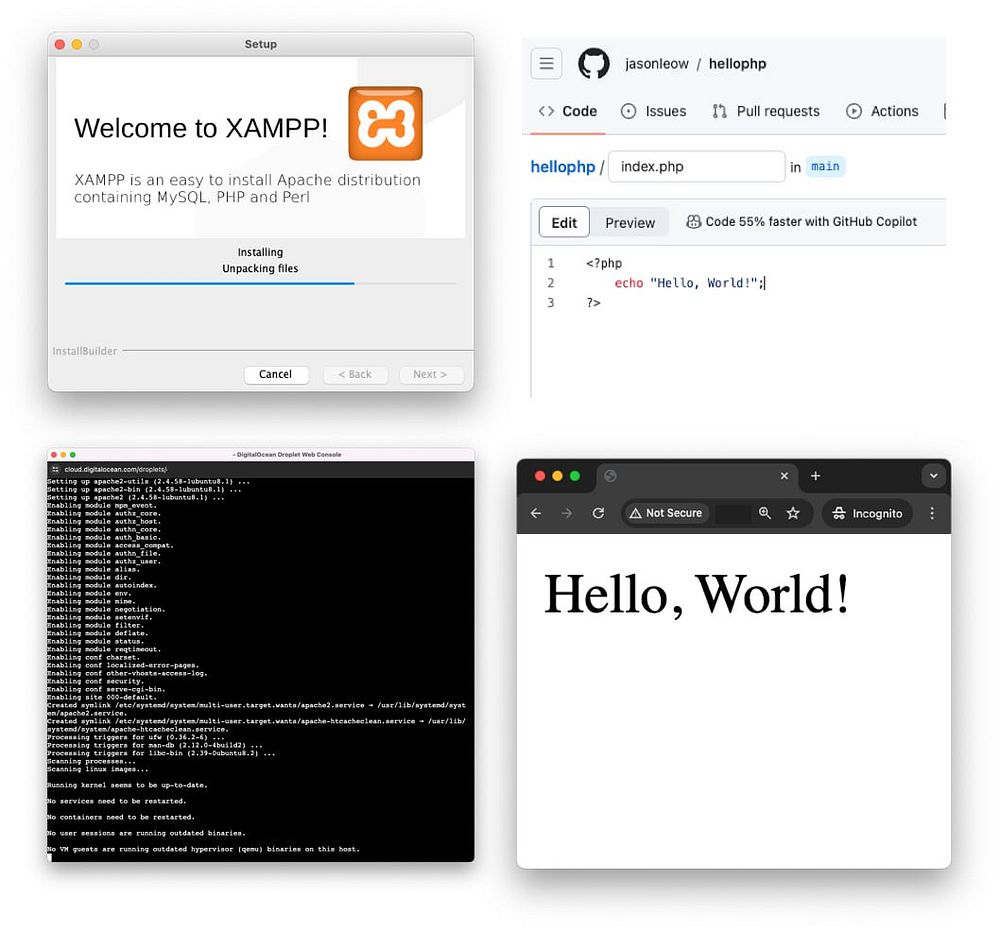Click the jasonleow user link
The width and height of the screenshot is (1000, 933).
[x=657, y=64]
